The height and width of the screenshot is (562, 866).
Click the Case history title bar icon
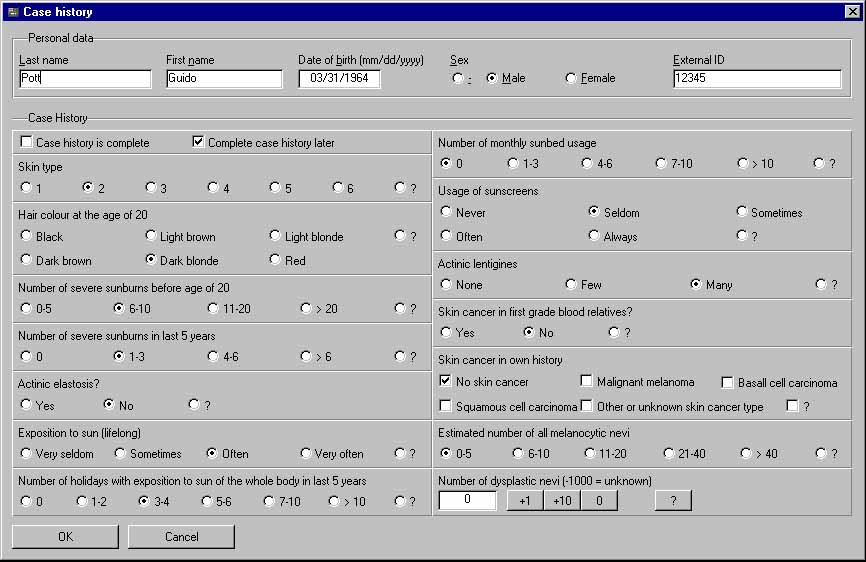[13, 12]
